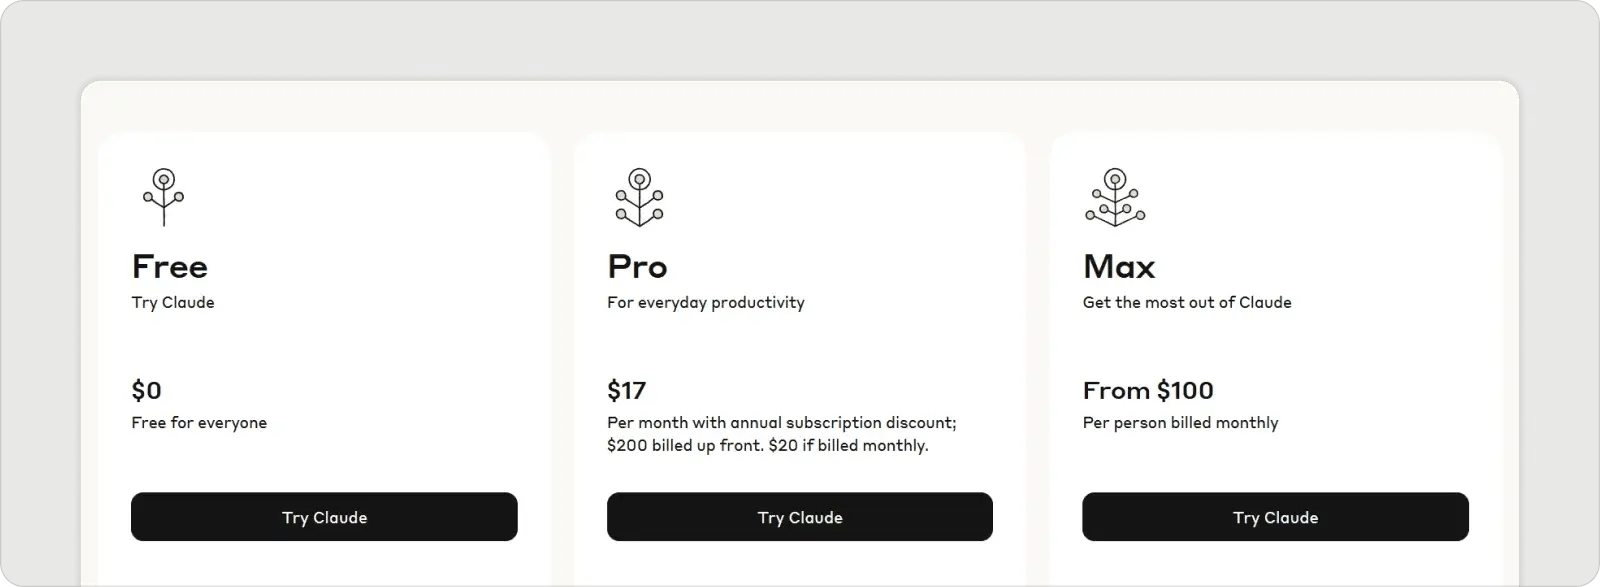Select the Pro plan heading
The image size is (1600, 587).
pyautogui.click(x=637, y=267)
